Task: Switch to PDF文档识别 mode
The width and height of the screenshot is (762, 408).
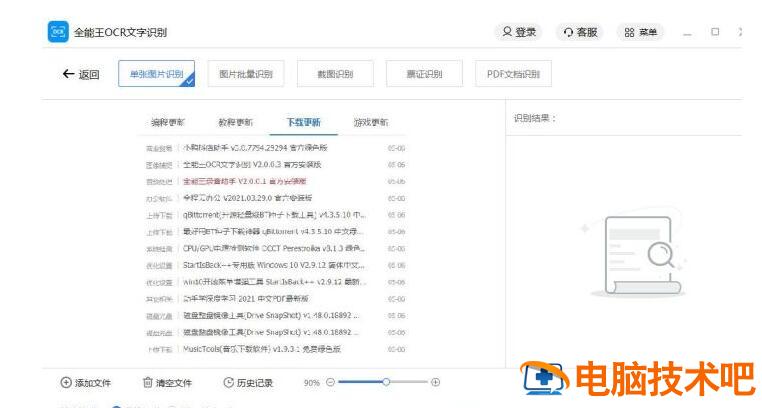Action: point(513,74)
